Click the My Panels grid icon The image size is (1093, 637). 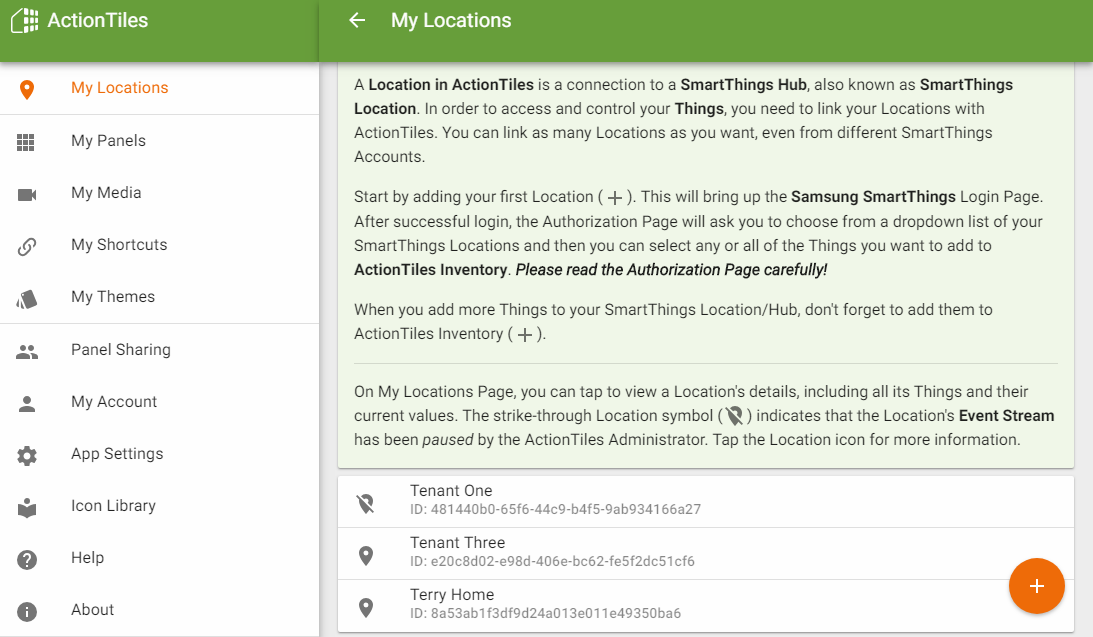click(26, 142)
